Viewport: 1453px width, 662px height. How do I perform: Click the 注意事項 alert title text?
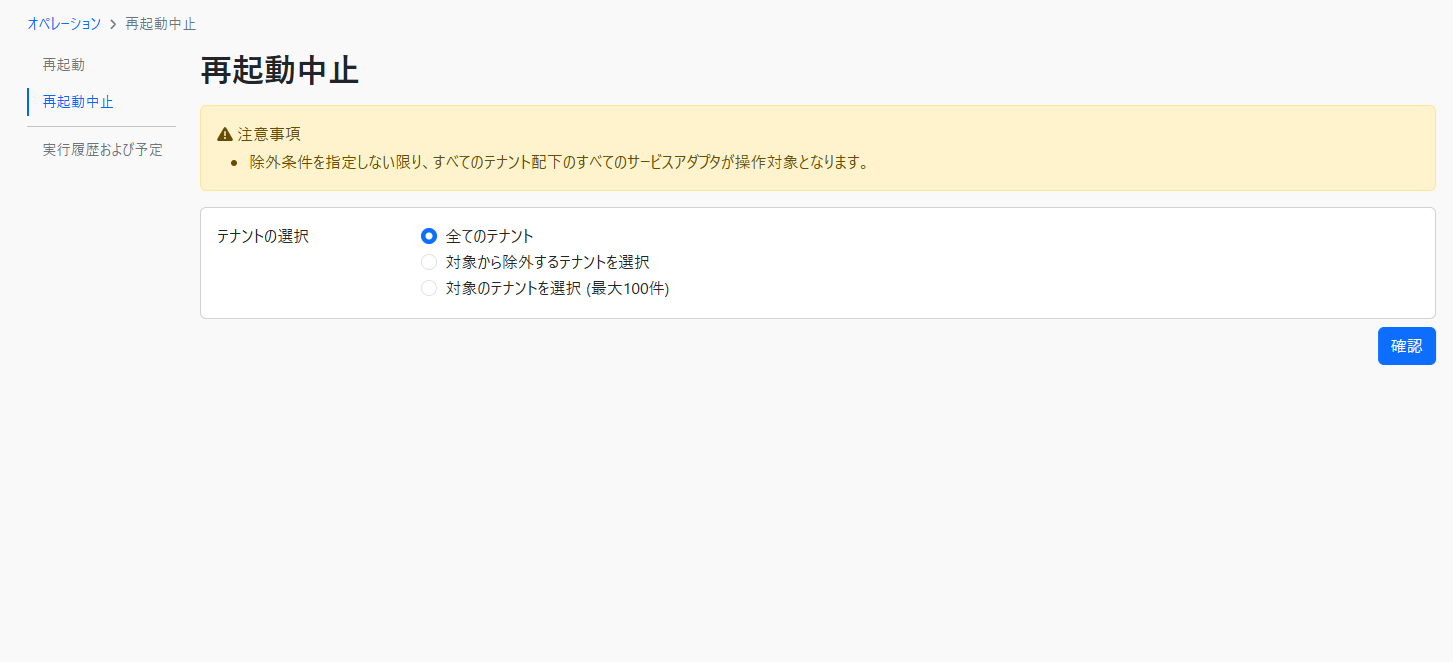coord(269,135)
